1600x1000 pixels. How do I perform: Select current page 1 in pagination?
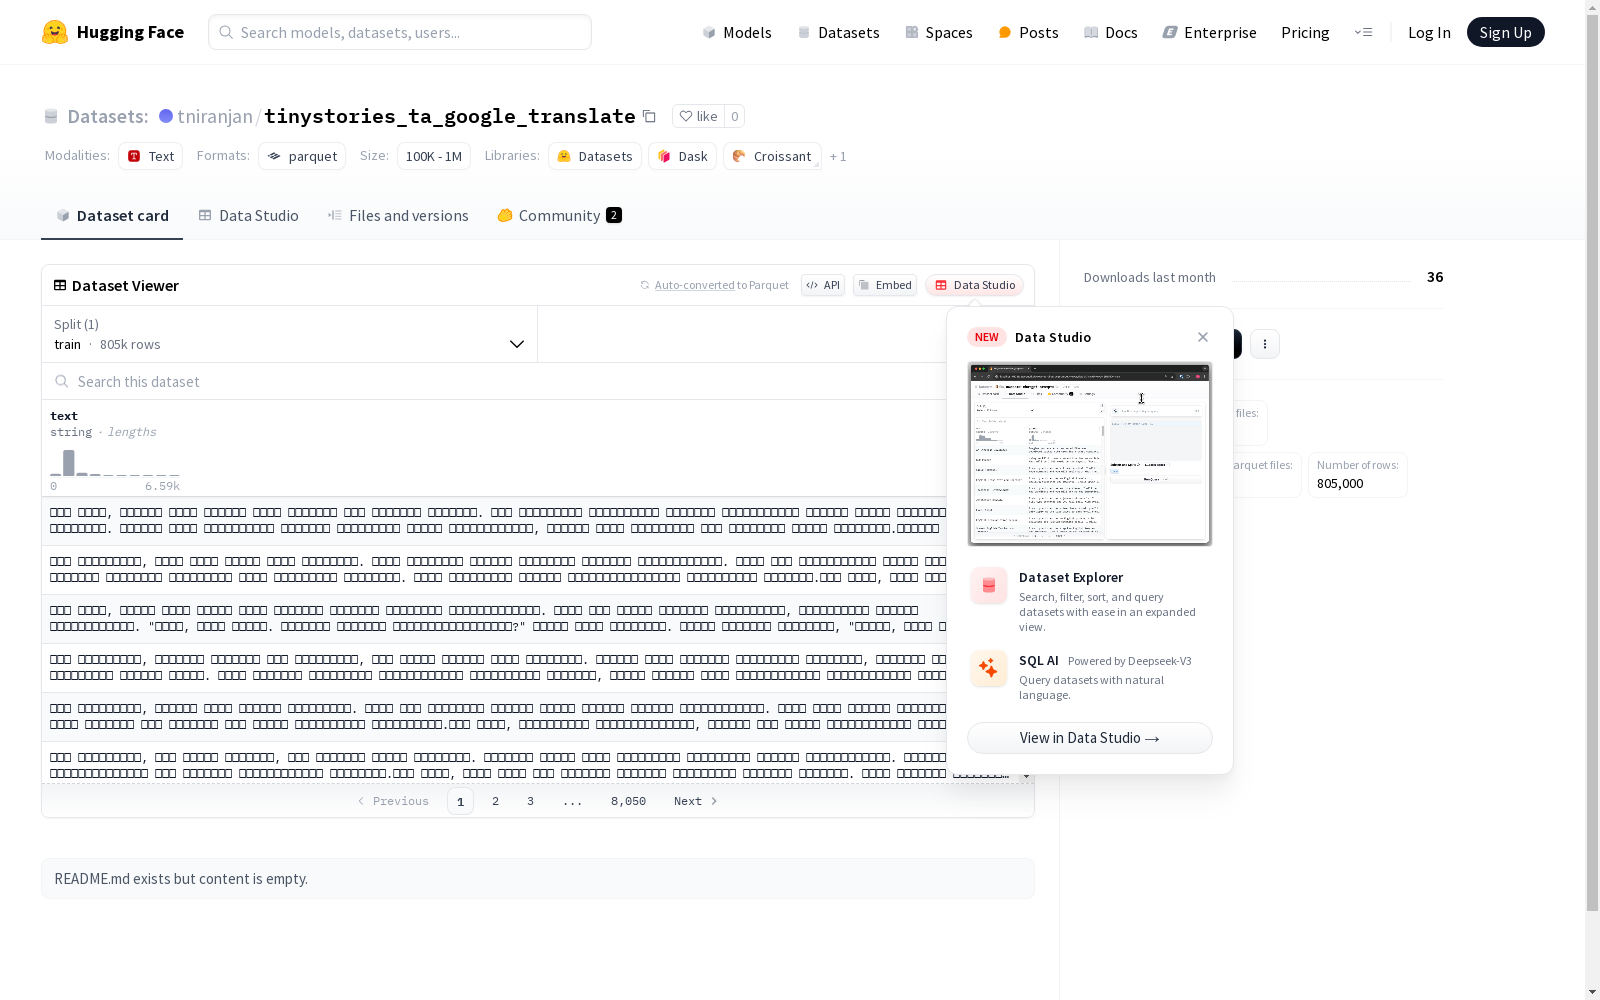point(460,801)
